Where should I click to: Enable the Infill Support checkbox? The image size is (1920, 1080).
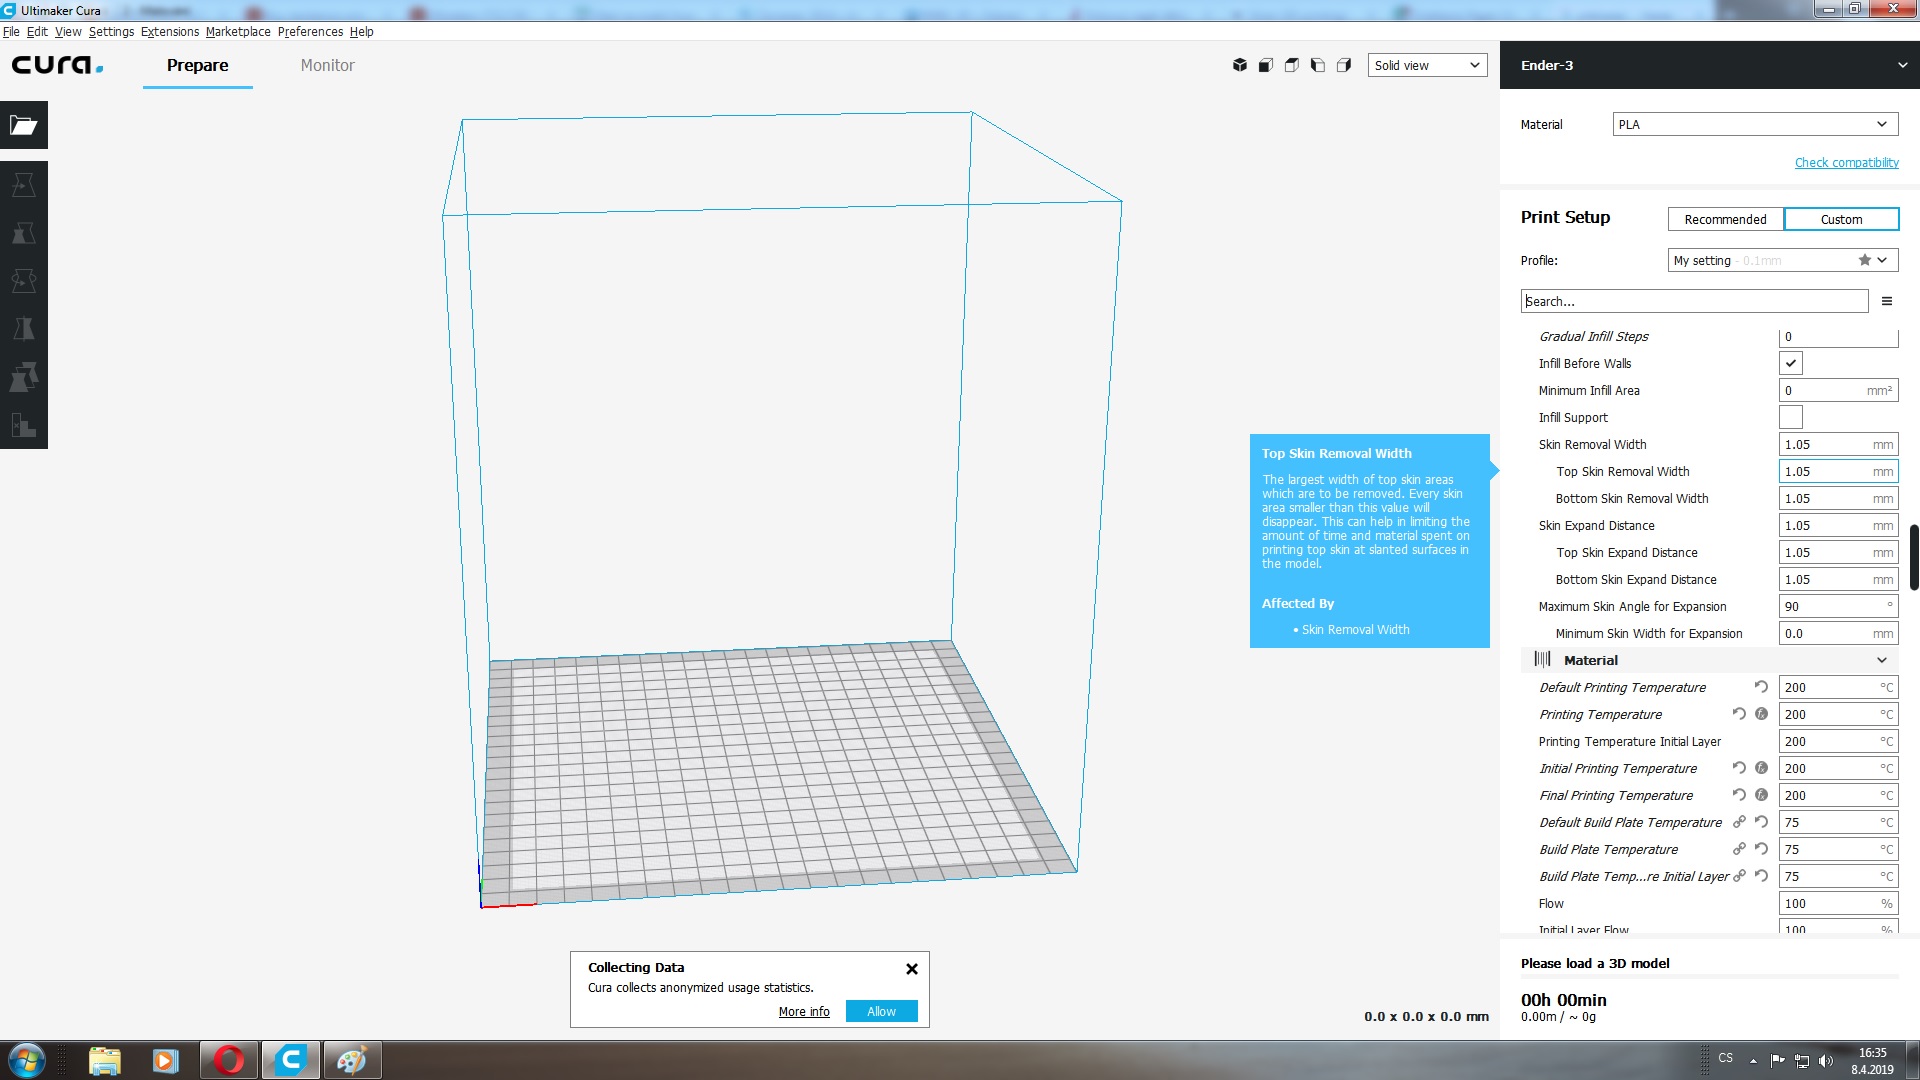tap(1791, 418)
